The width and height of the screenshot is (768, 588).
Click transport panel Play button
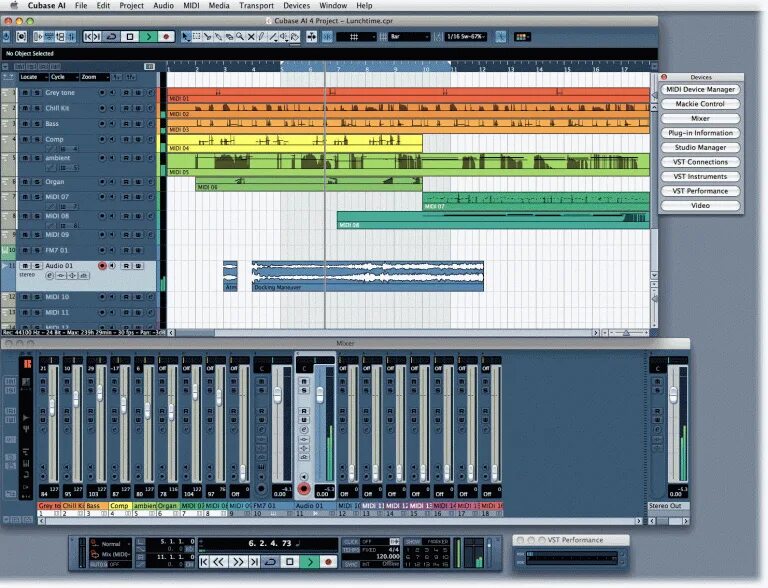pyautogui.click(x=310, y=562)
